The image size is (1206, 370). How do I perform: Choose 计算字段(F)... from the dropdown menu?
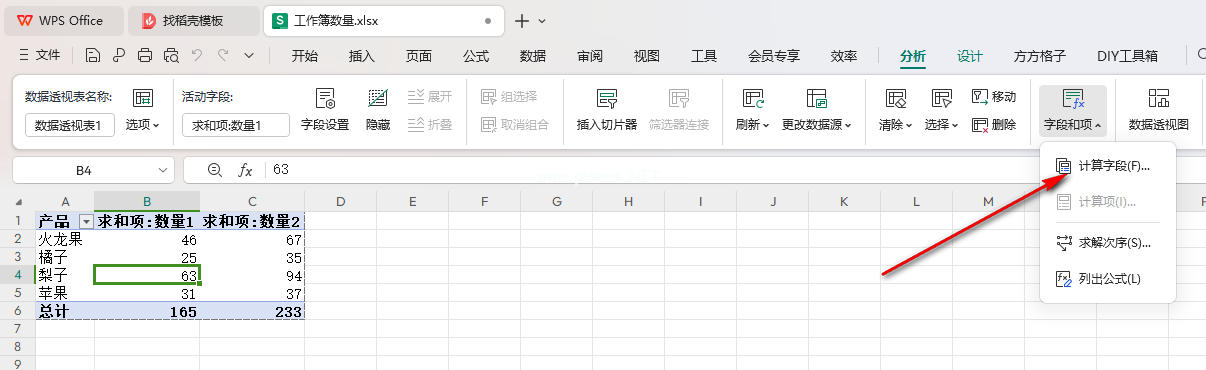point(1108,165)
